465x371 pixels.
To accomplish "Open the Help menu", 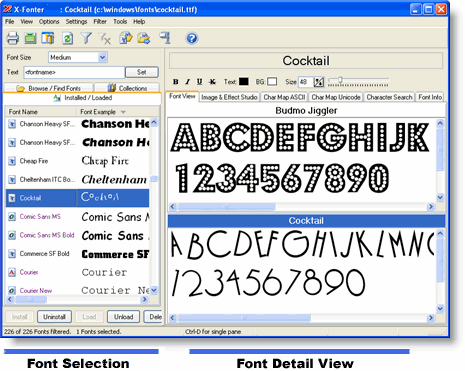I will [139, 22].
